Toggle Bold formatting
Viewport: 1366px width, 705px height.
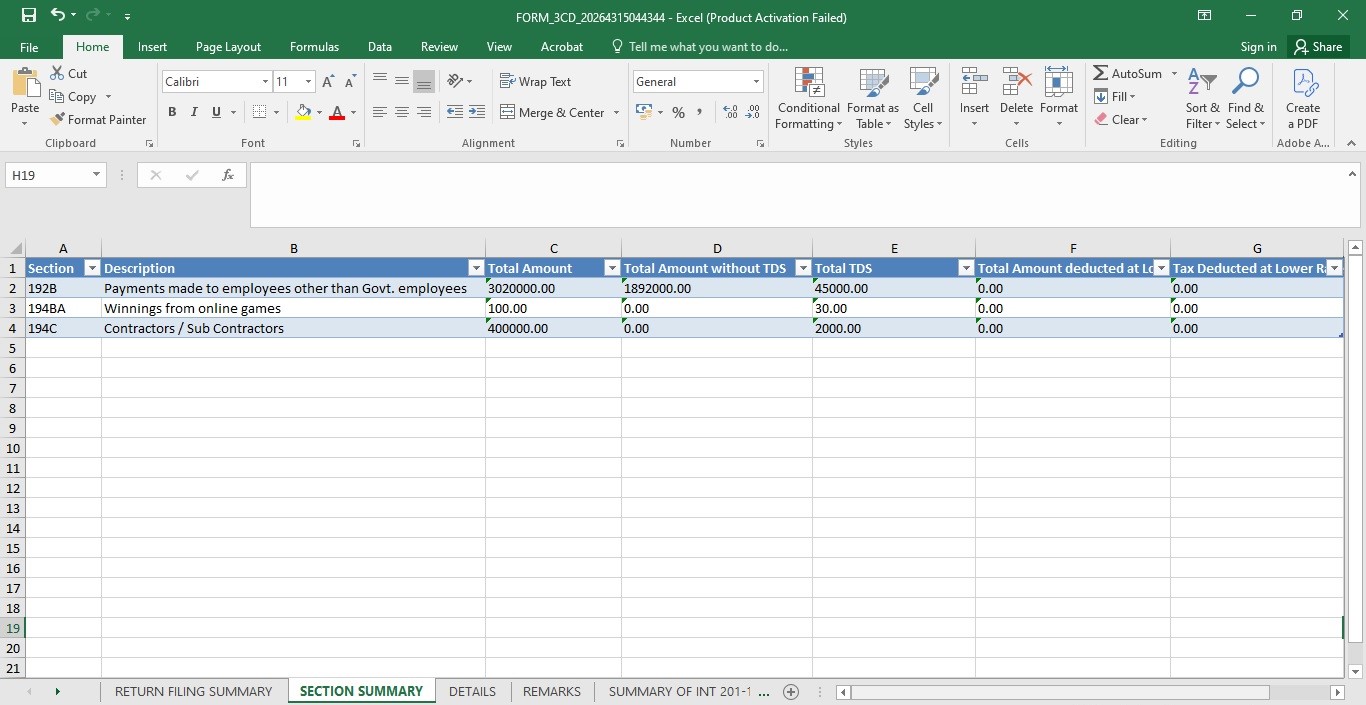pyautogui.click(x=172, y=112)
